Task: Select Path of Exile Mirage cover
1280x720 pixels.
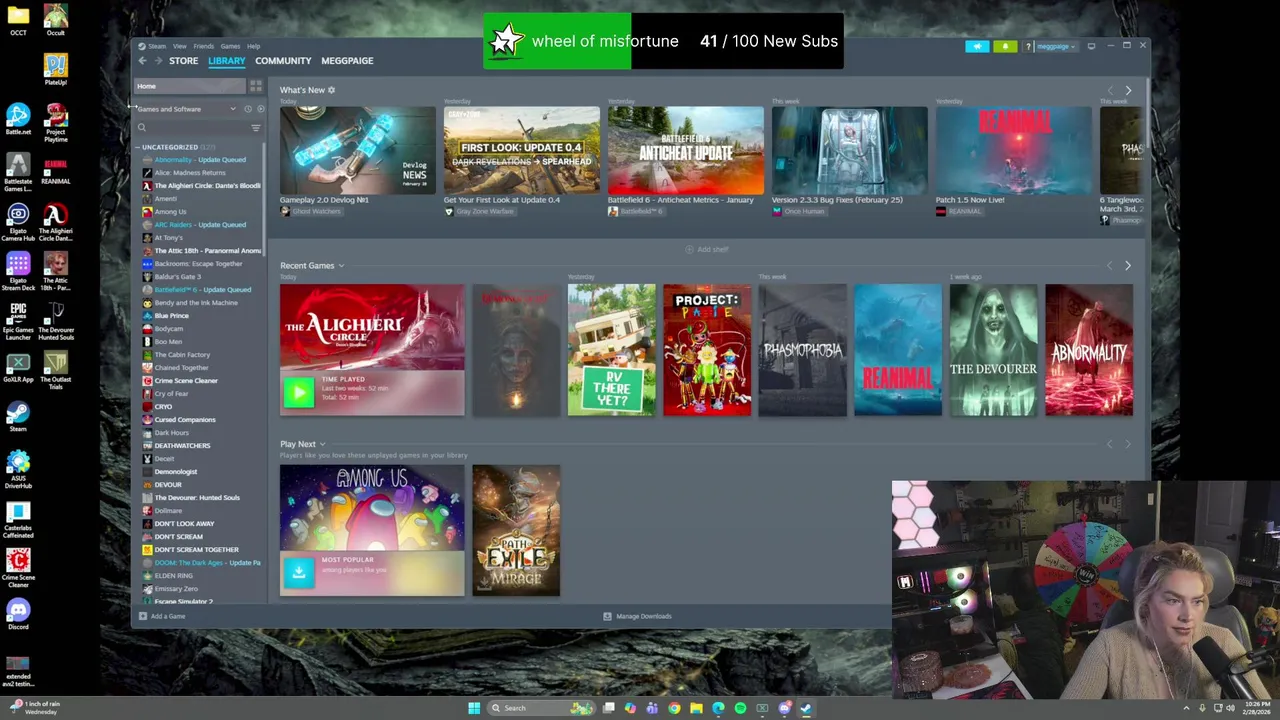Action: pos(516,530)
